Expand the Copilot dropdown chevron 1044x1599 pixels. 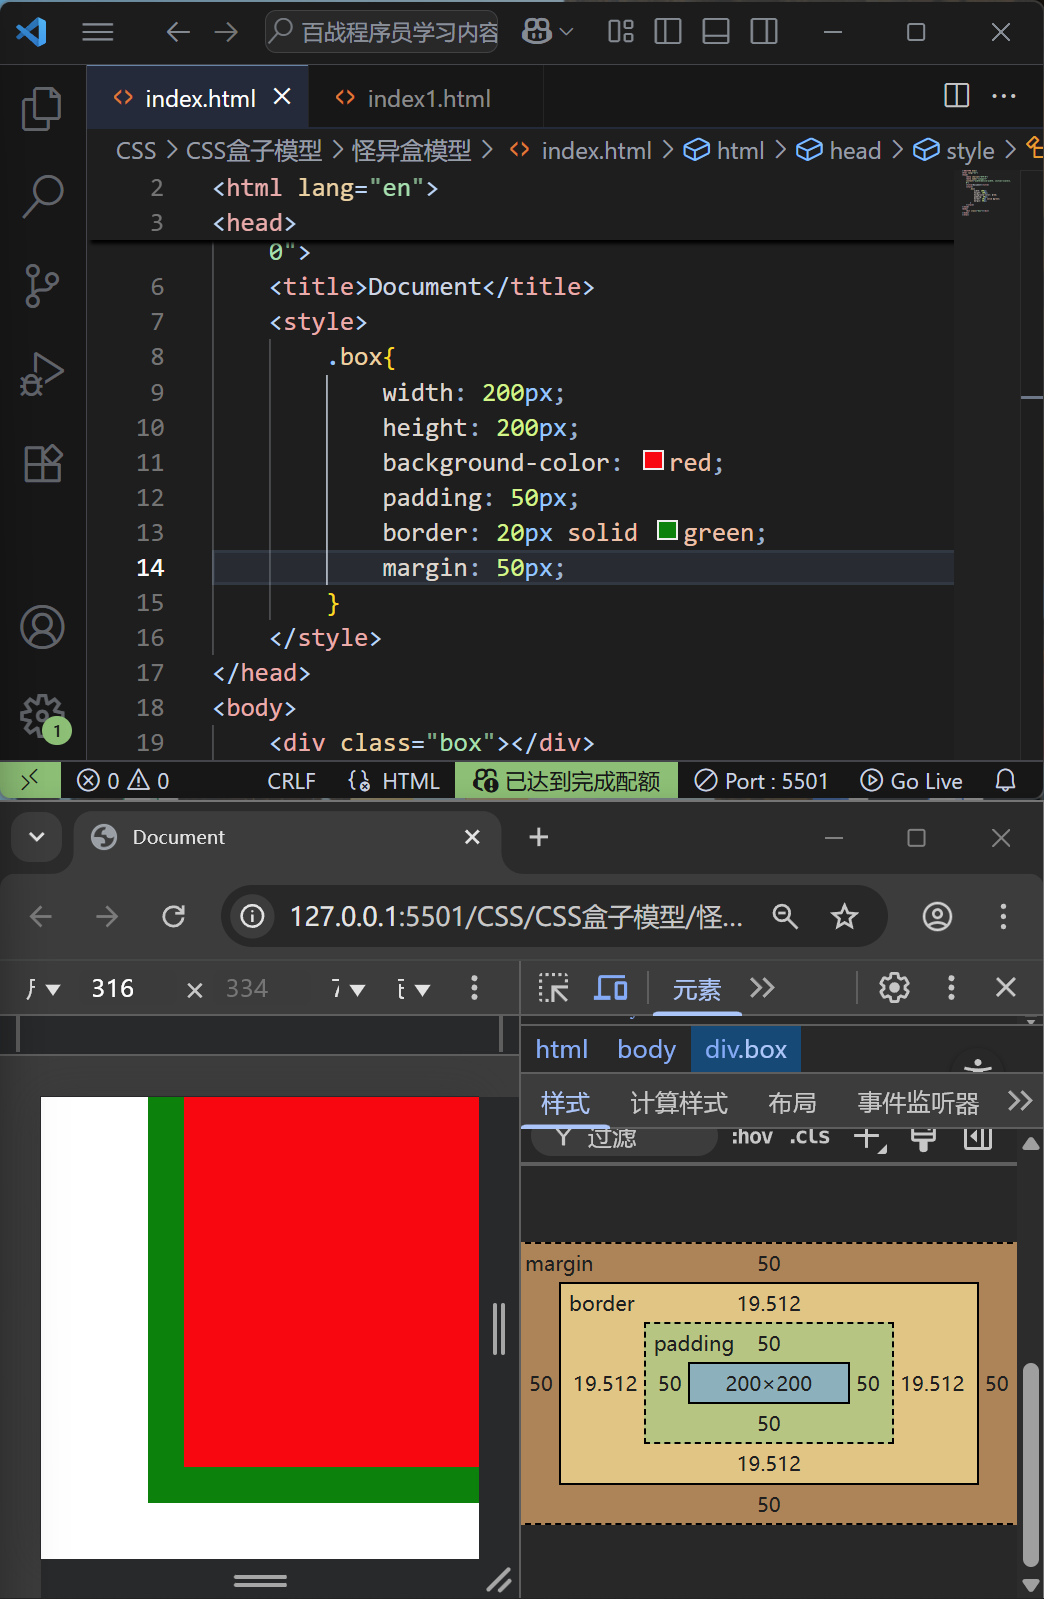(567, 32)
